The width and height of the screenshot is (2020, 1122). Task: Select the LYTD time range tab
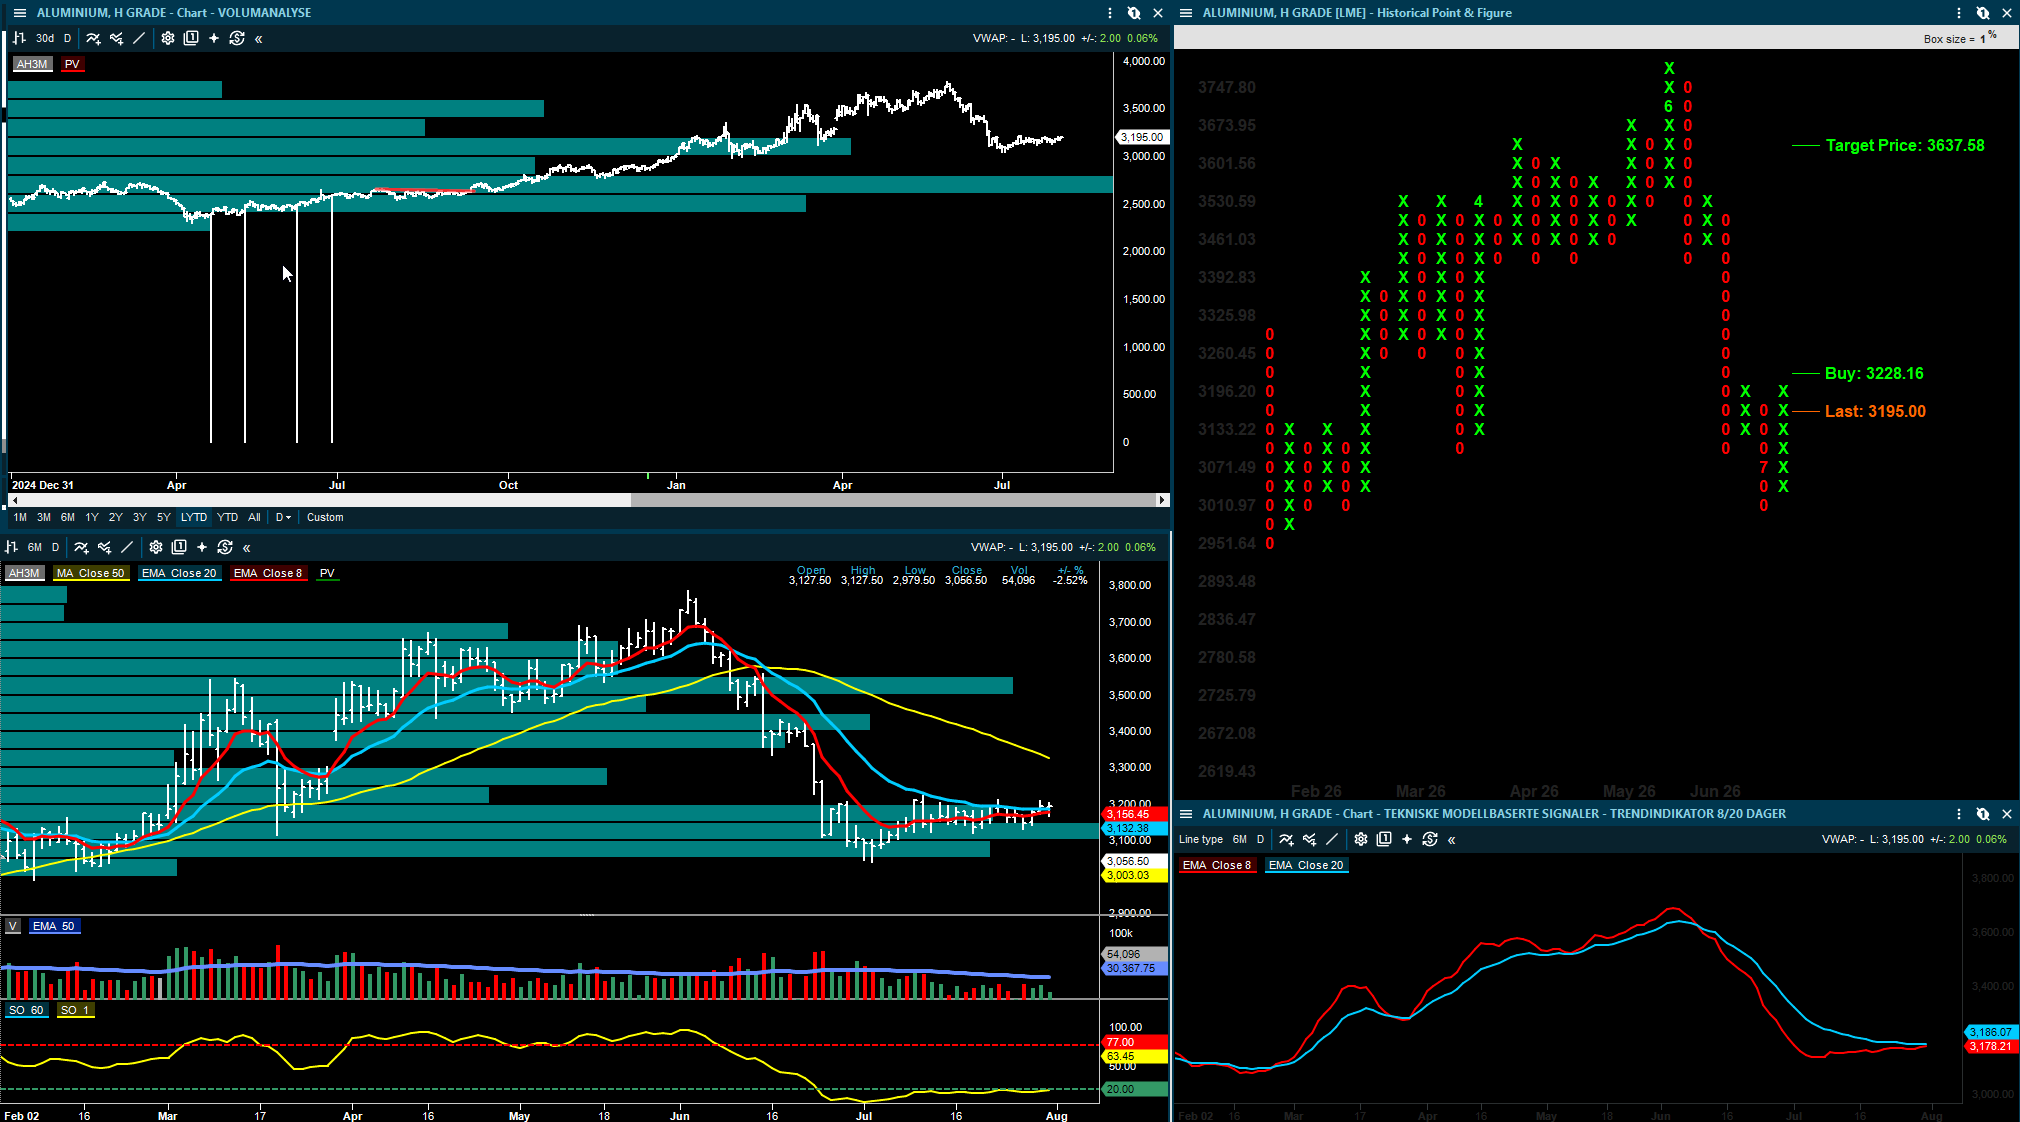click(x=194, y=517)
